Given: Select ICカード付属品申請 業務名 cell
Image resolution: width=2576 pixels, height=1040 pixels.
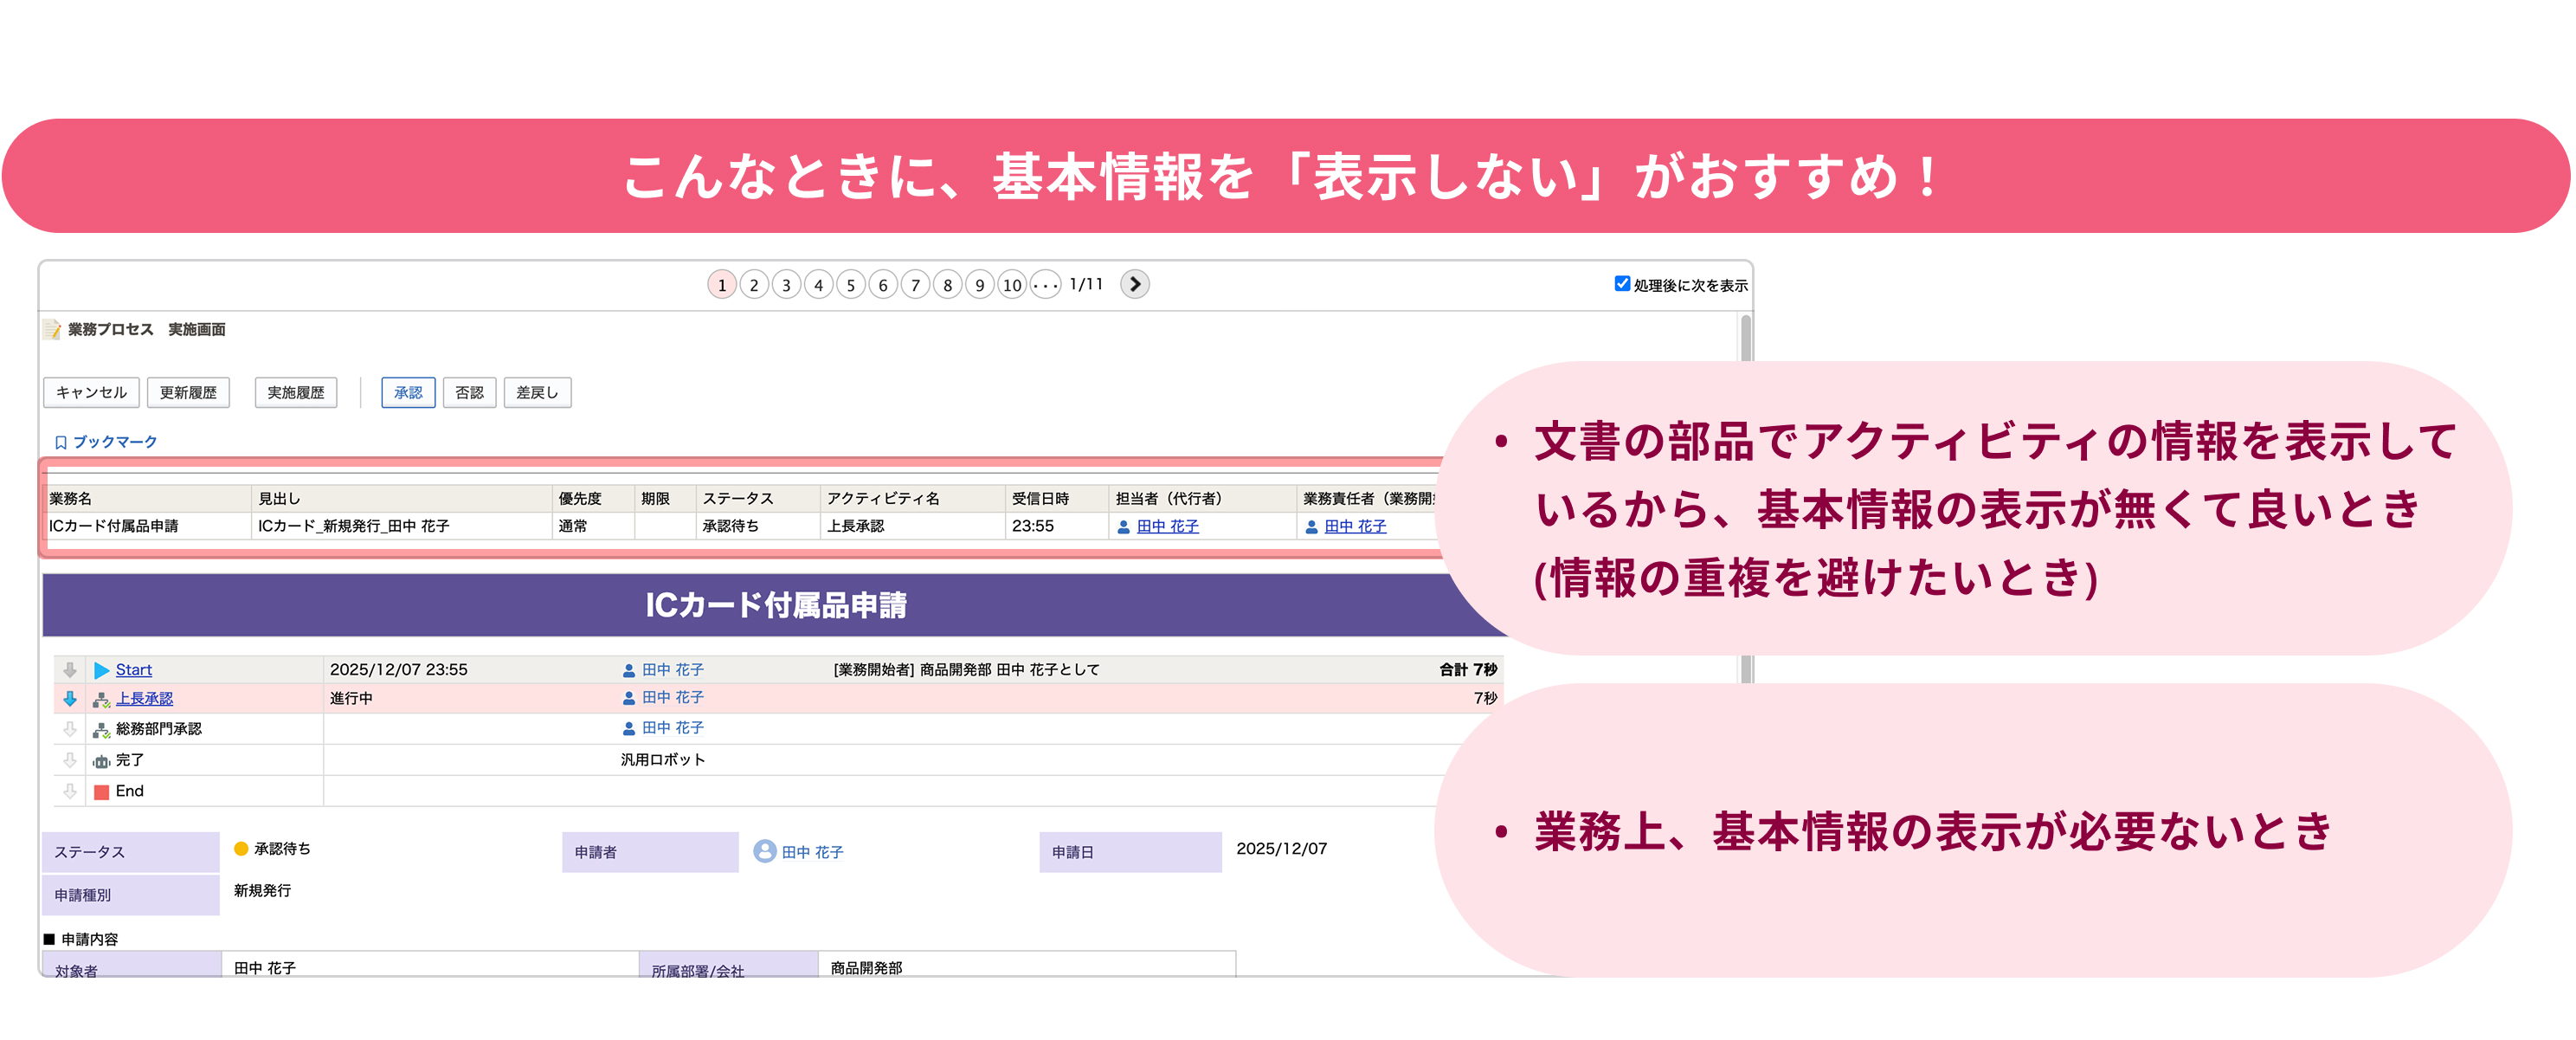Looking at the screenshot, I should coord(147,525).
